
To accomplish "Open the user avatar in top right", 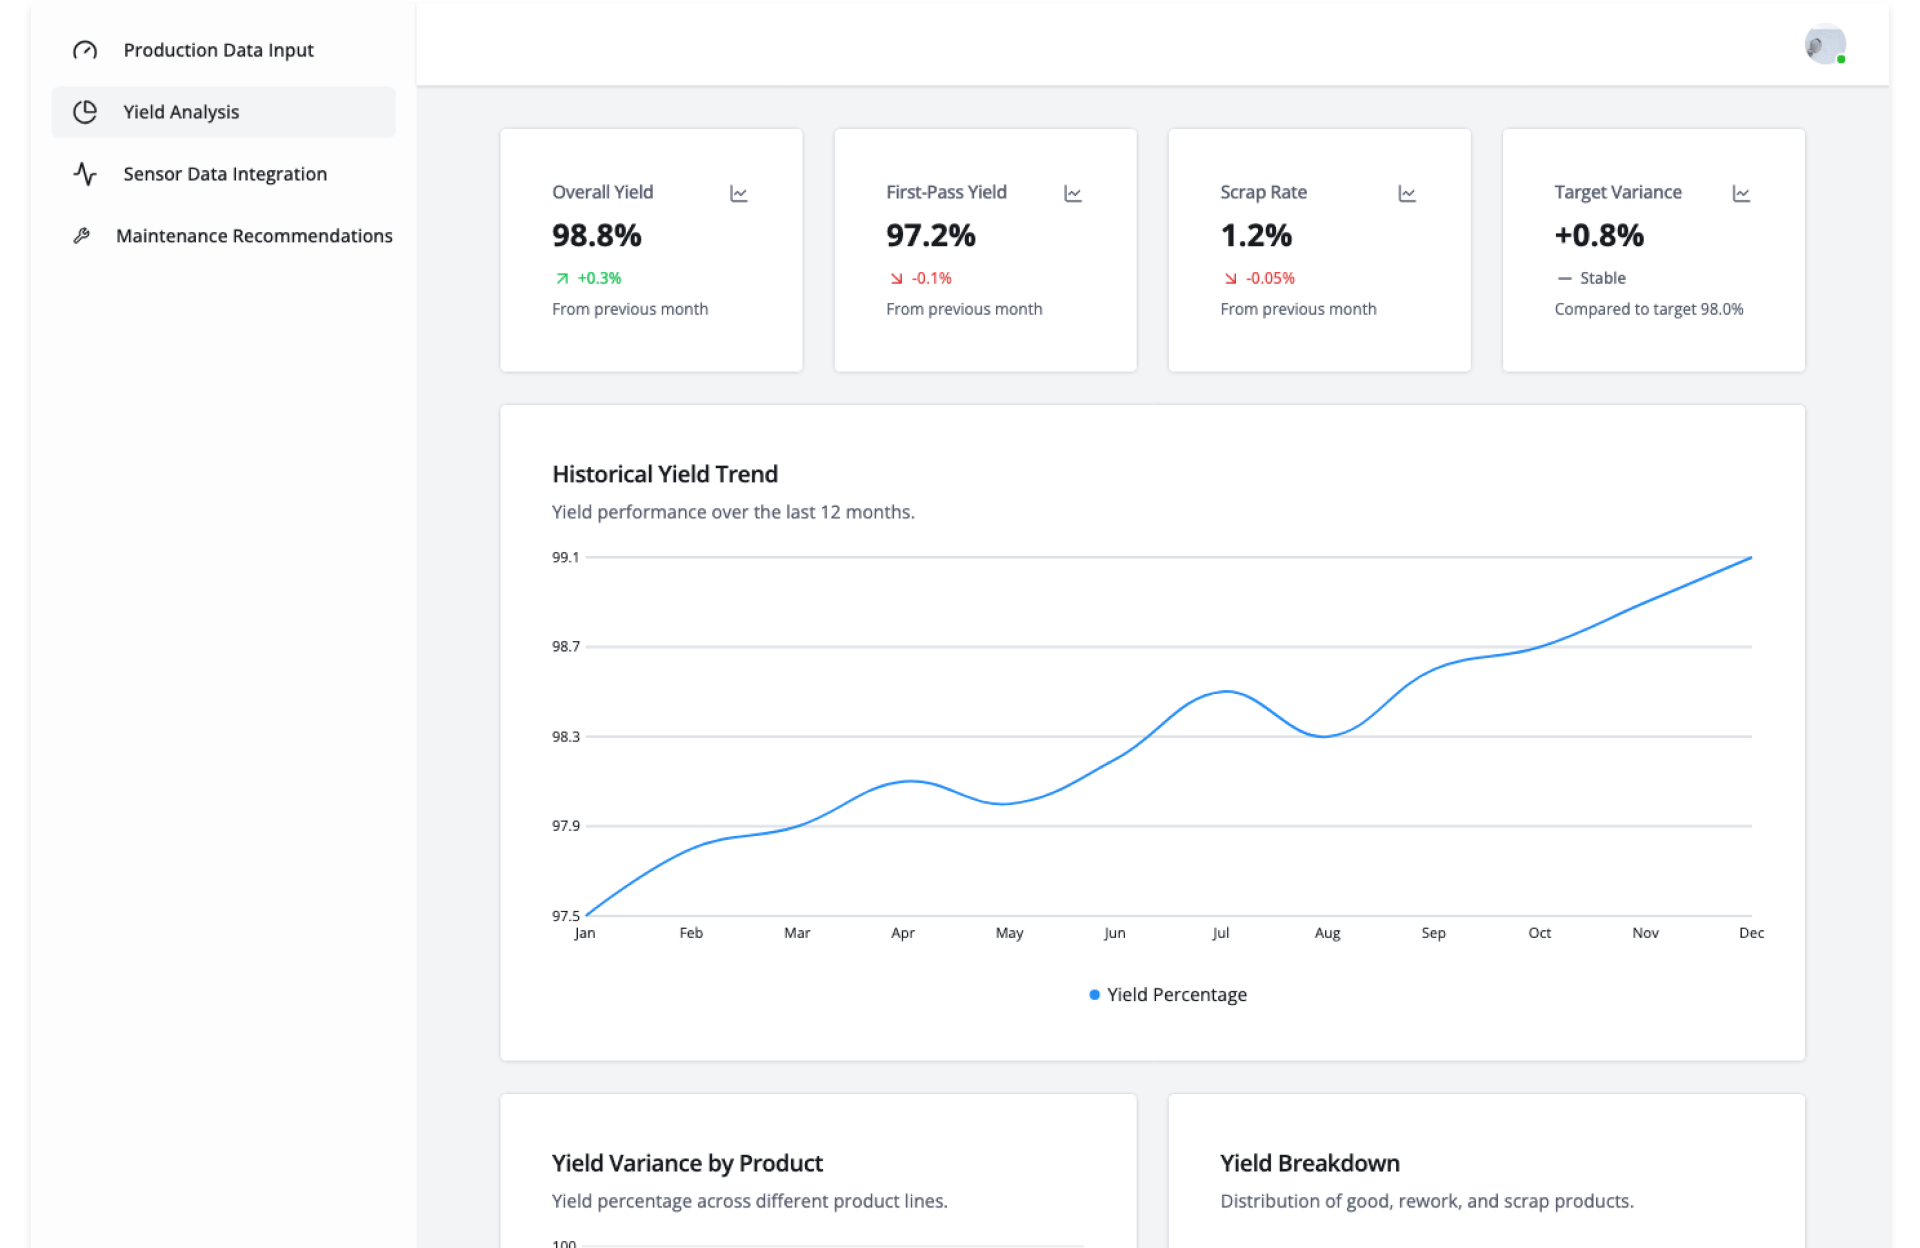I will 1825,45.
